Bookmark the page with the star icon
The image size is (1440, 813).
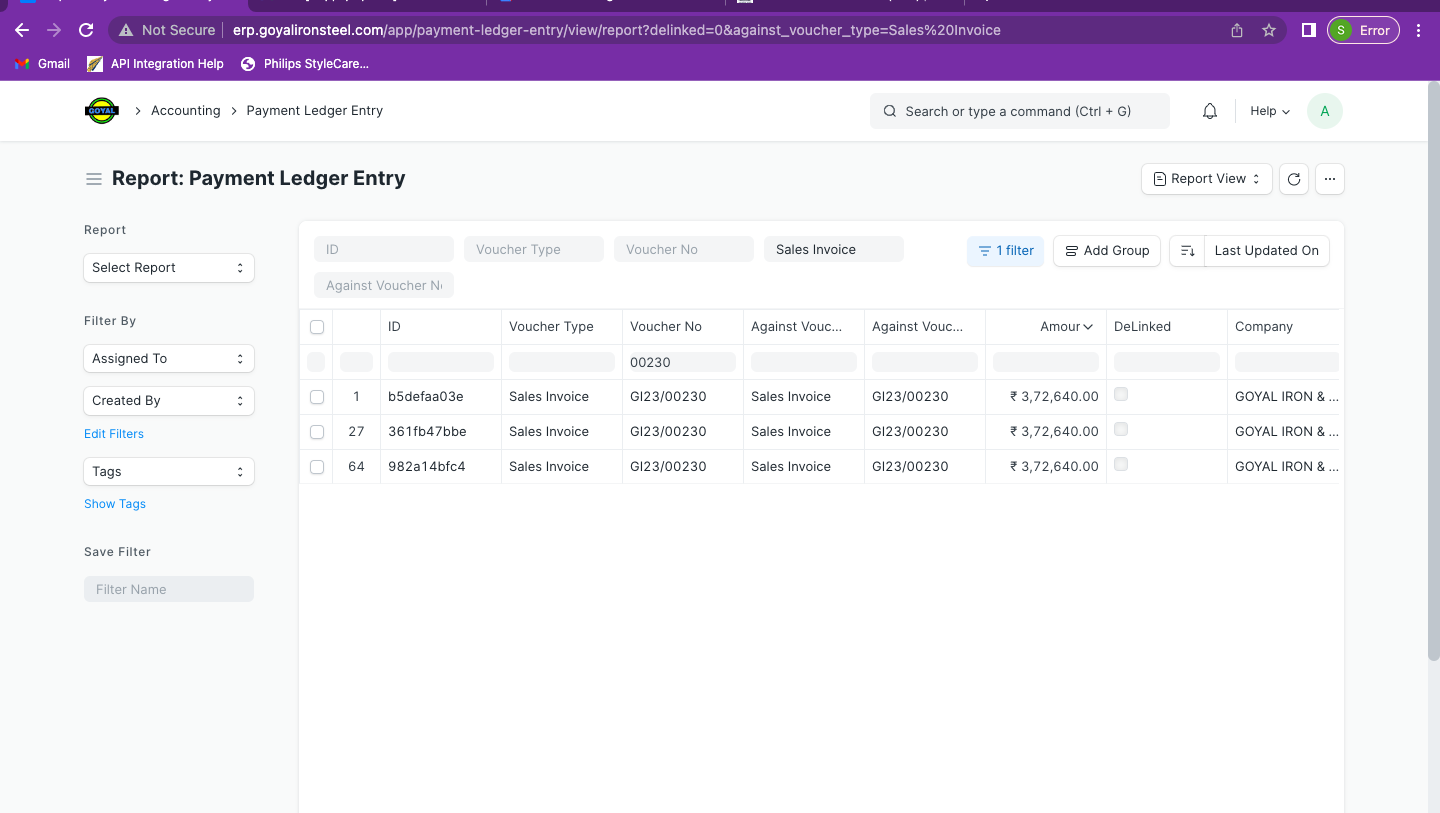point(1269,30)
